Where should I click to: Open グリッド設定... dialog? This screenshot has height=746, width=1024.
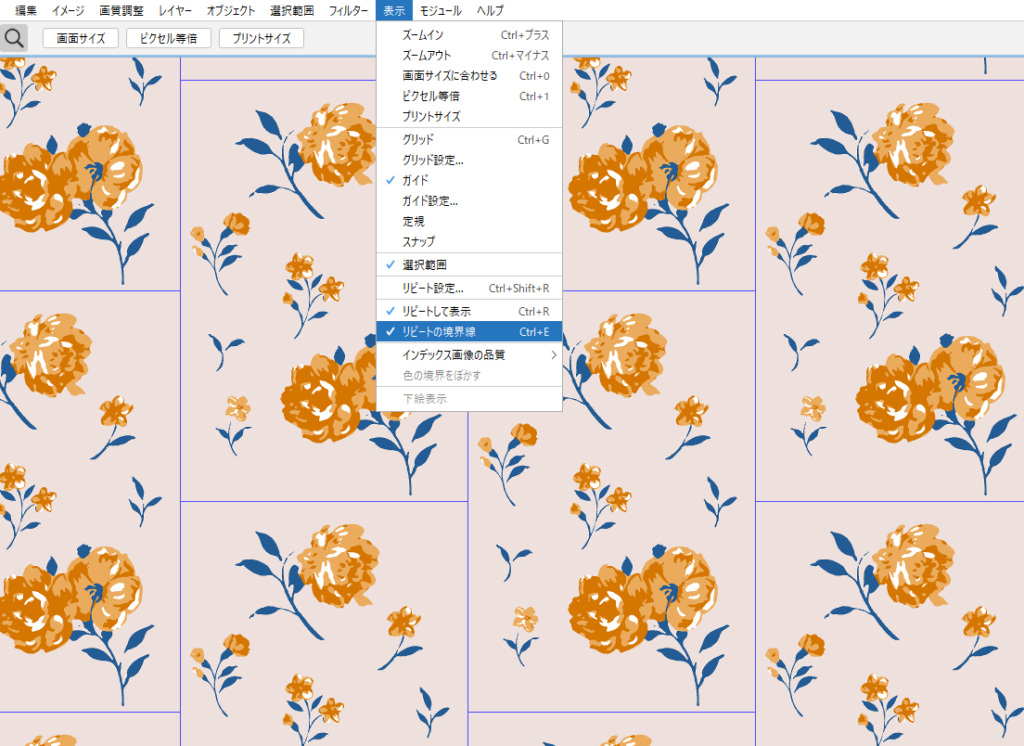point(469,160)
